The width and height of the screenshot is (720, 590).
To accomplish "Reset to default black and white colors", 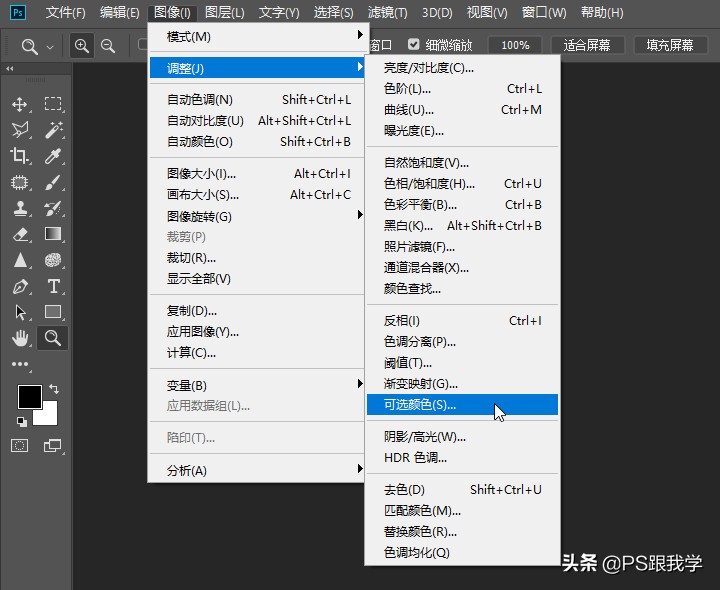I will [x=22, y=421].
